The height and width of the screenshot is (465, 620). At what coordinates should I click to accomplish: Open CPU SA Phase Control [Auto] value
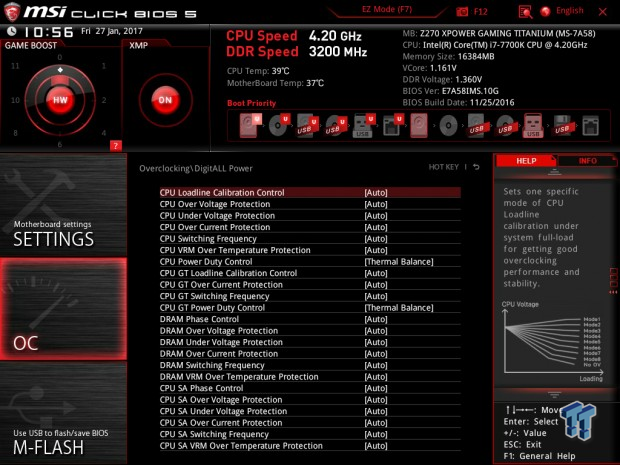coord(376,388)
